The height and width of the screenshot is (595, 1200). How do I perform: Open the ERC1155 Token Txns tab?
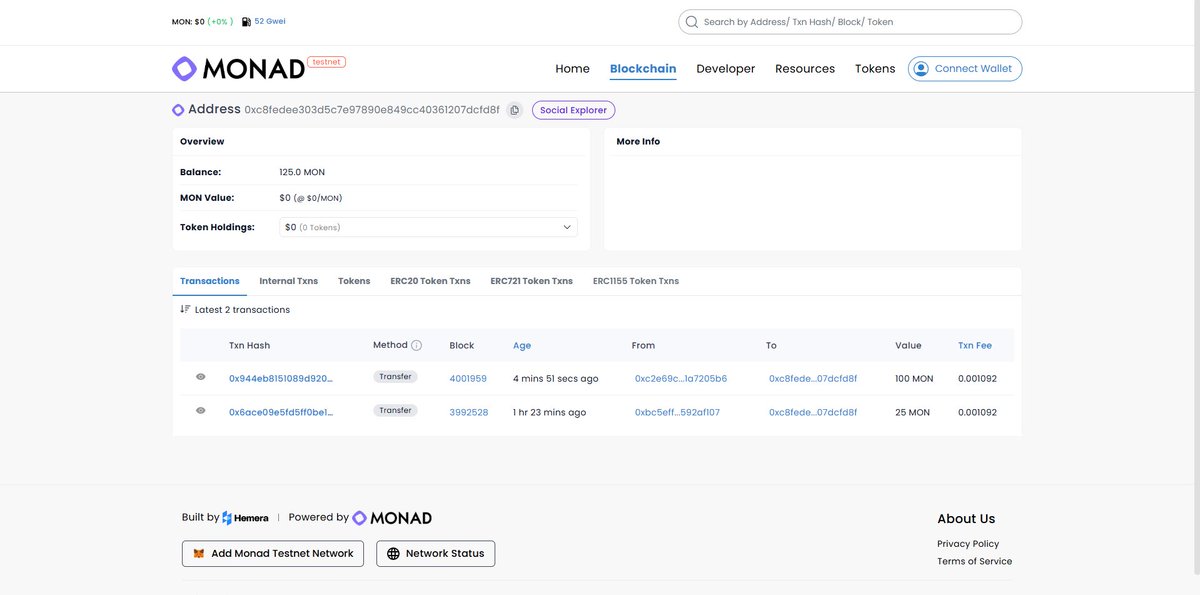636,281
